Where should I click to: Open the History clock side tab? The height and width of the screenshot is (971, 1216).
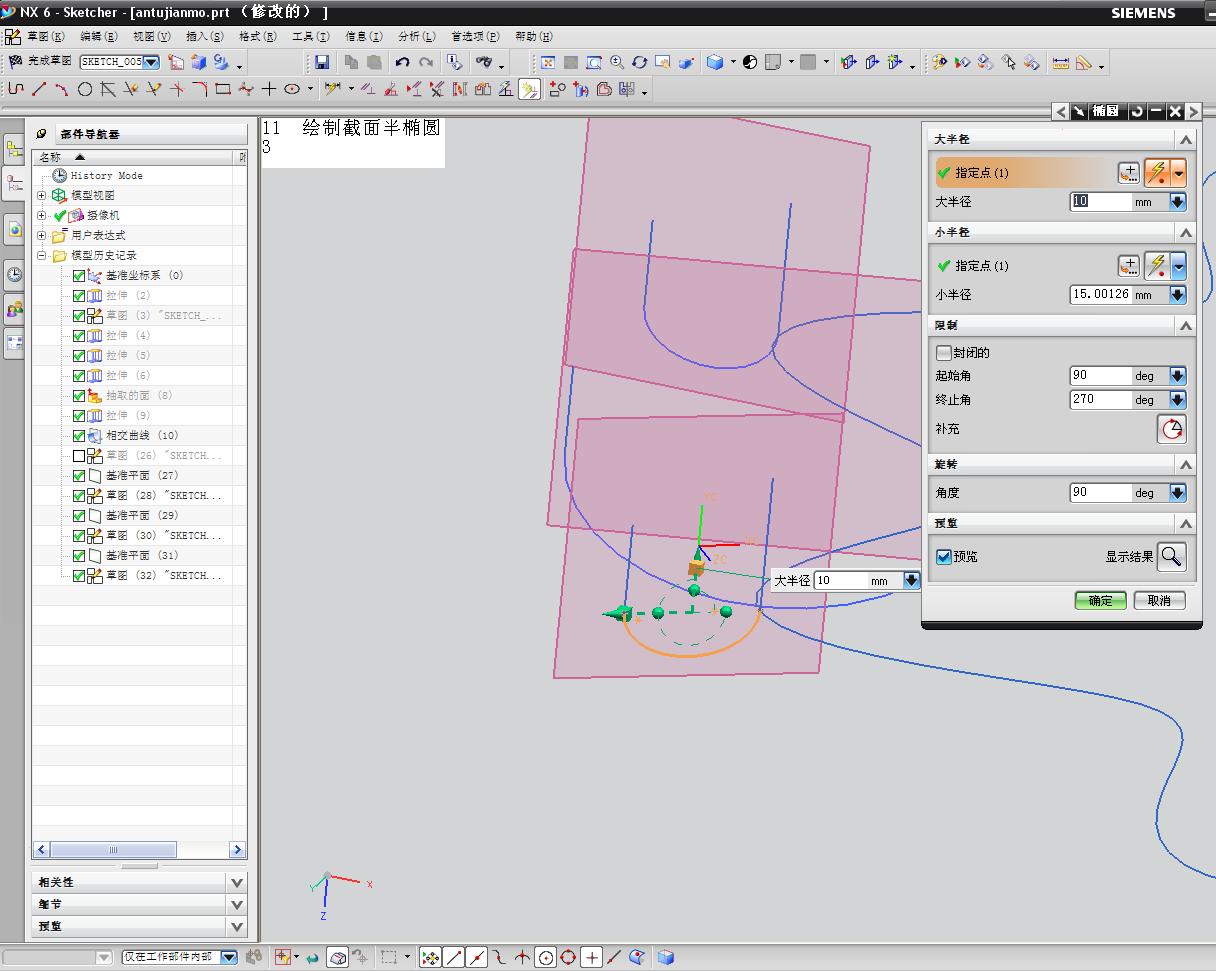14,274
